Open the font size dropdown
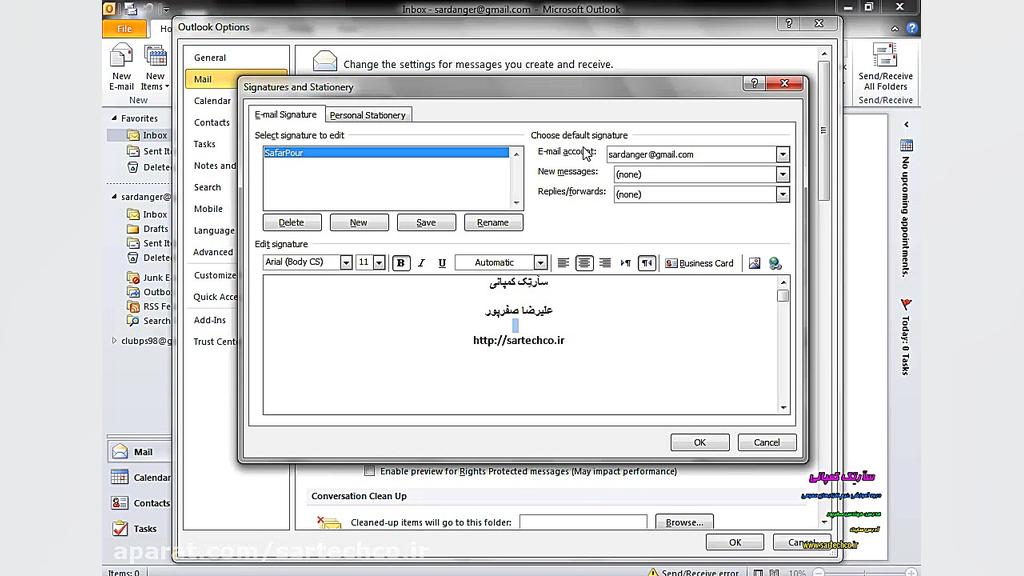Screen dimensions: 1024x576 click(379, 262)
